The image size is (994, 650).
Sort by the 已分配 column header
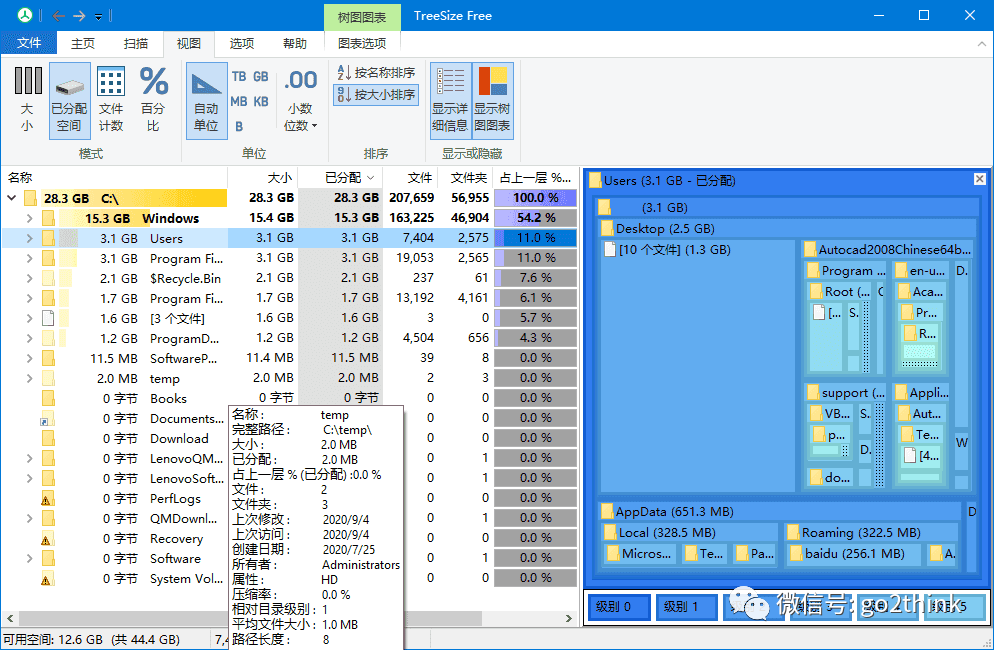[x=340, y=178]
